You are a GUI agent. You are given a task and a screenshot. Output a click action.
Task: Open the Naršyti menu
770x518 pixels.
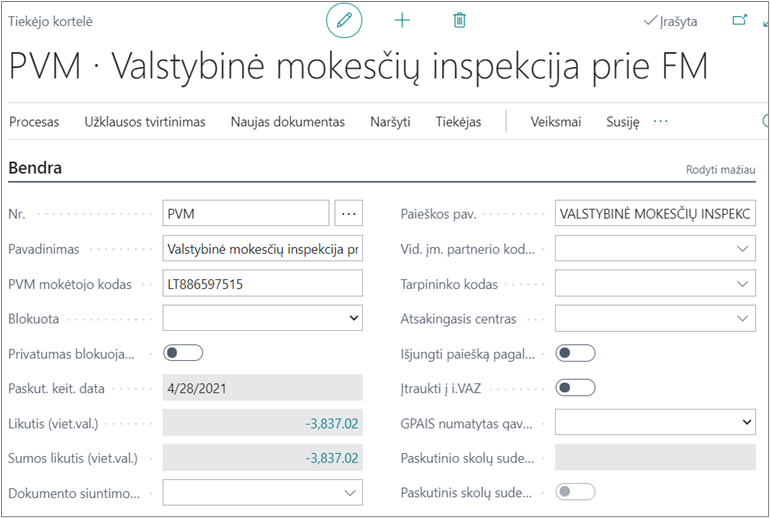pos(390,122)
